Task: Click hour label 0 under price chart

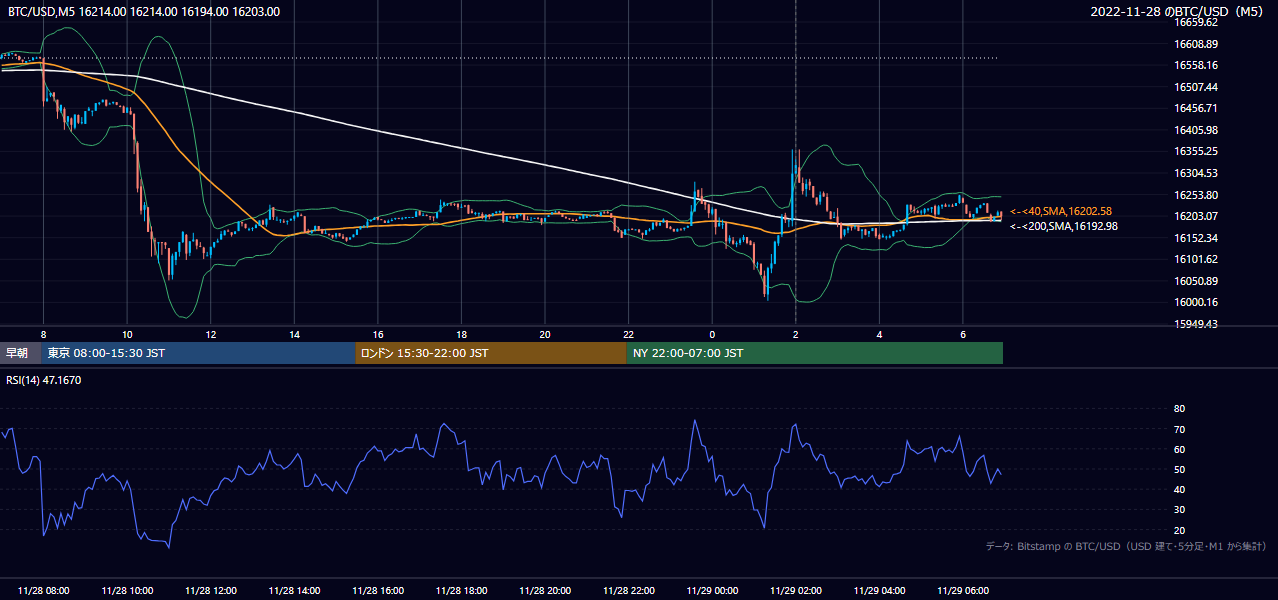Action: pyautogui.click(x=712, y=333)
